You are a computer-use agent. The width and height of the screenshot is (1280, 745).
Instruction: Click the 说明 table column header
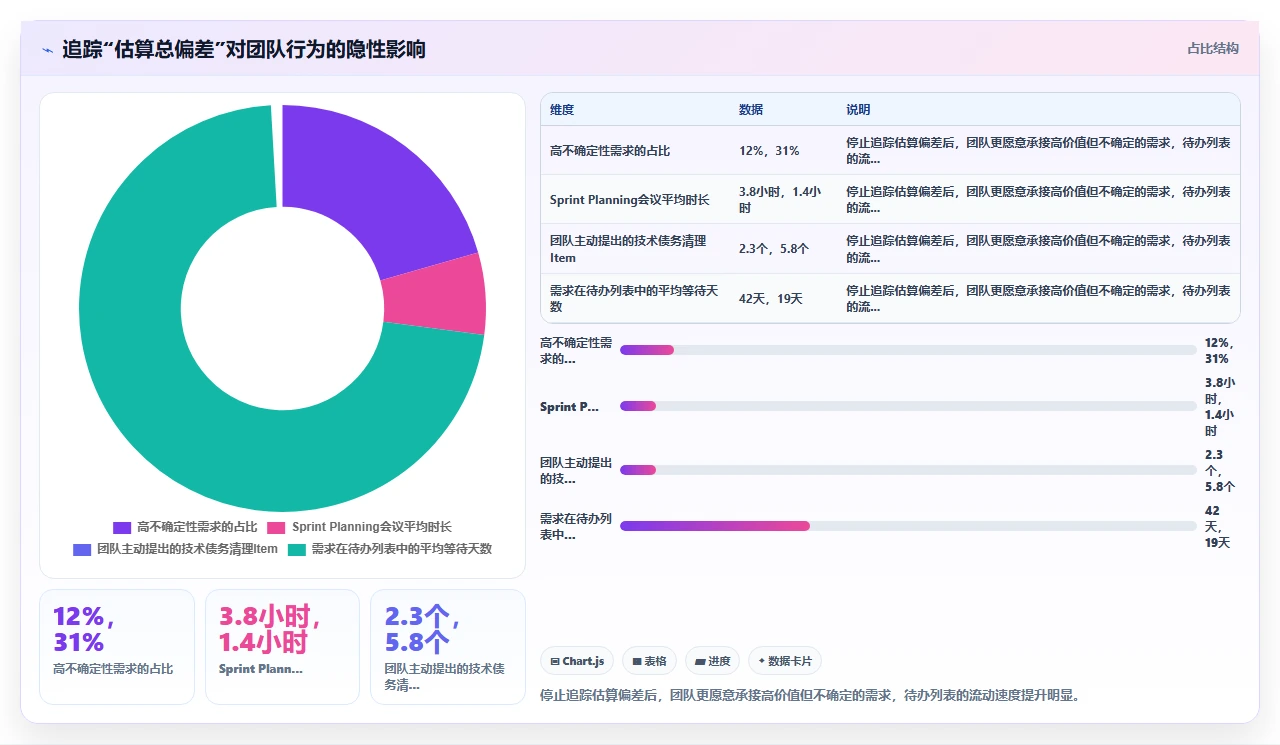858,110
